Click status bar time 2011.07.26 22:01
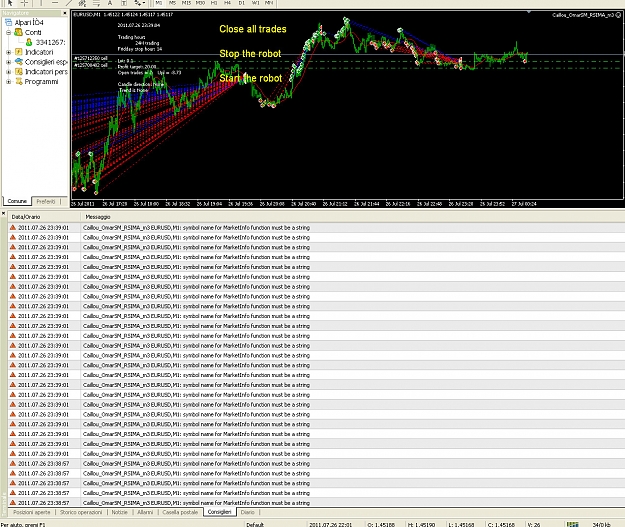 pos(330,524)
